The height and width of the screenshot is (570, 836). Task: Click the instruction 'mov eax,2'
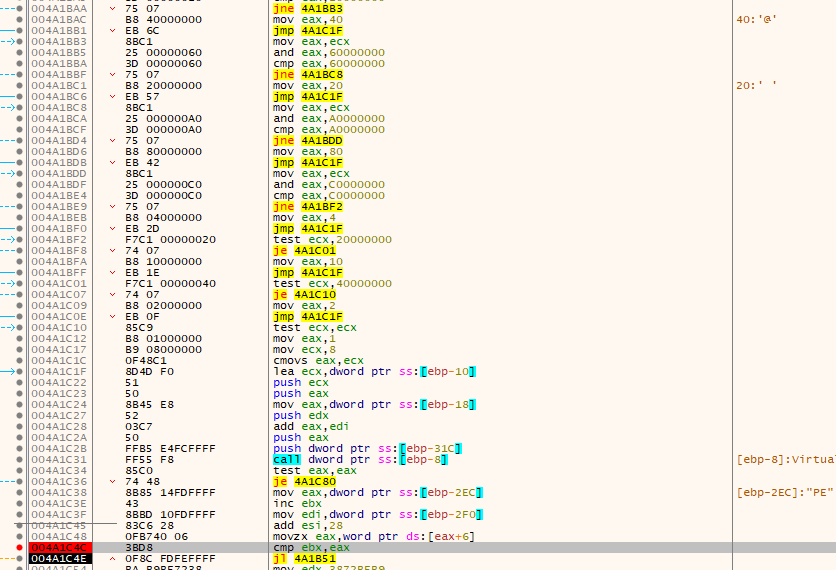[x=304, y=306]
